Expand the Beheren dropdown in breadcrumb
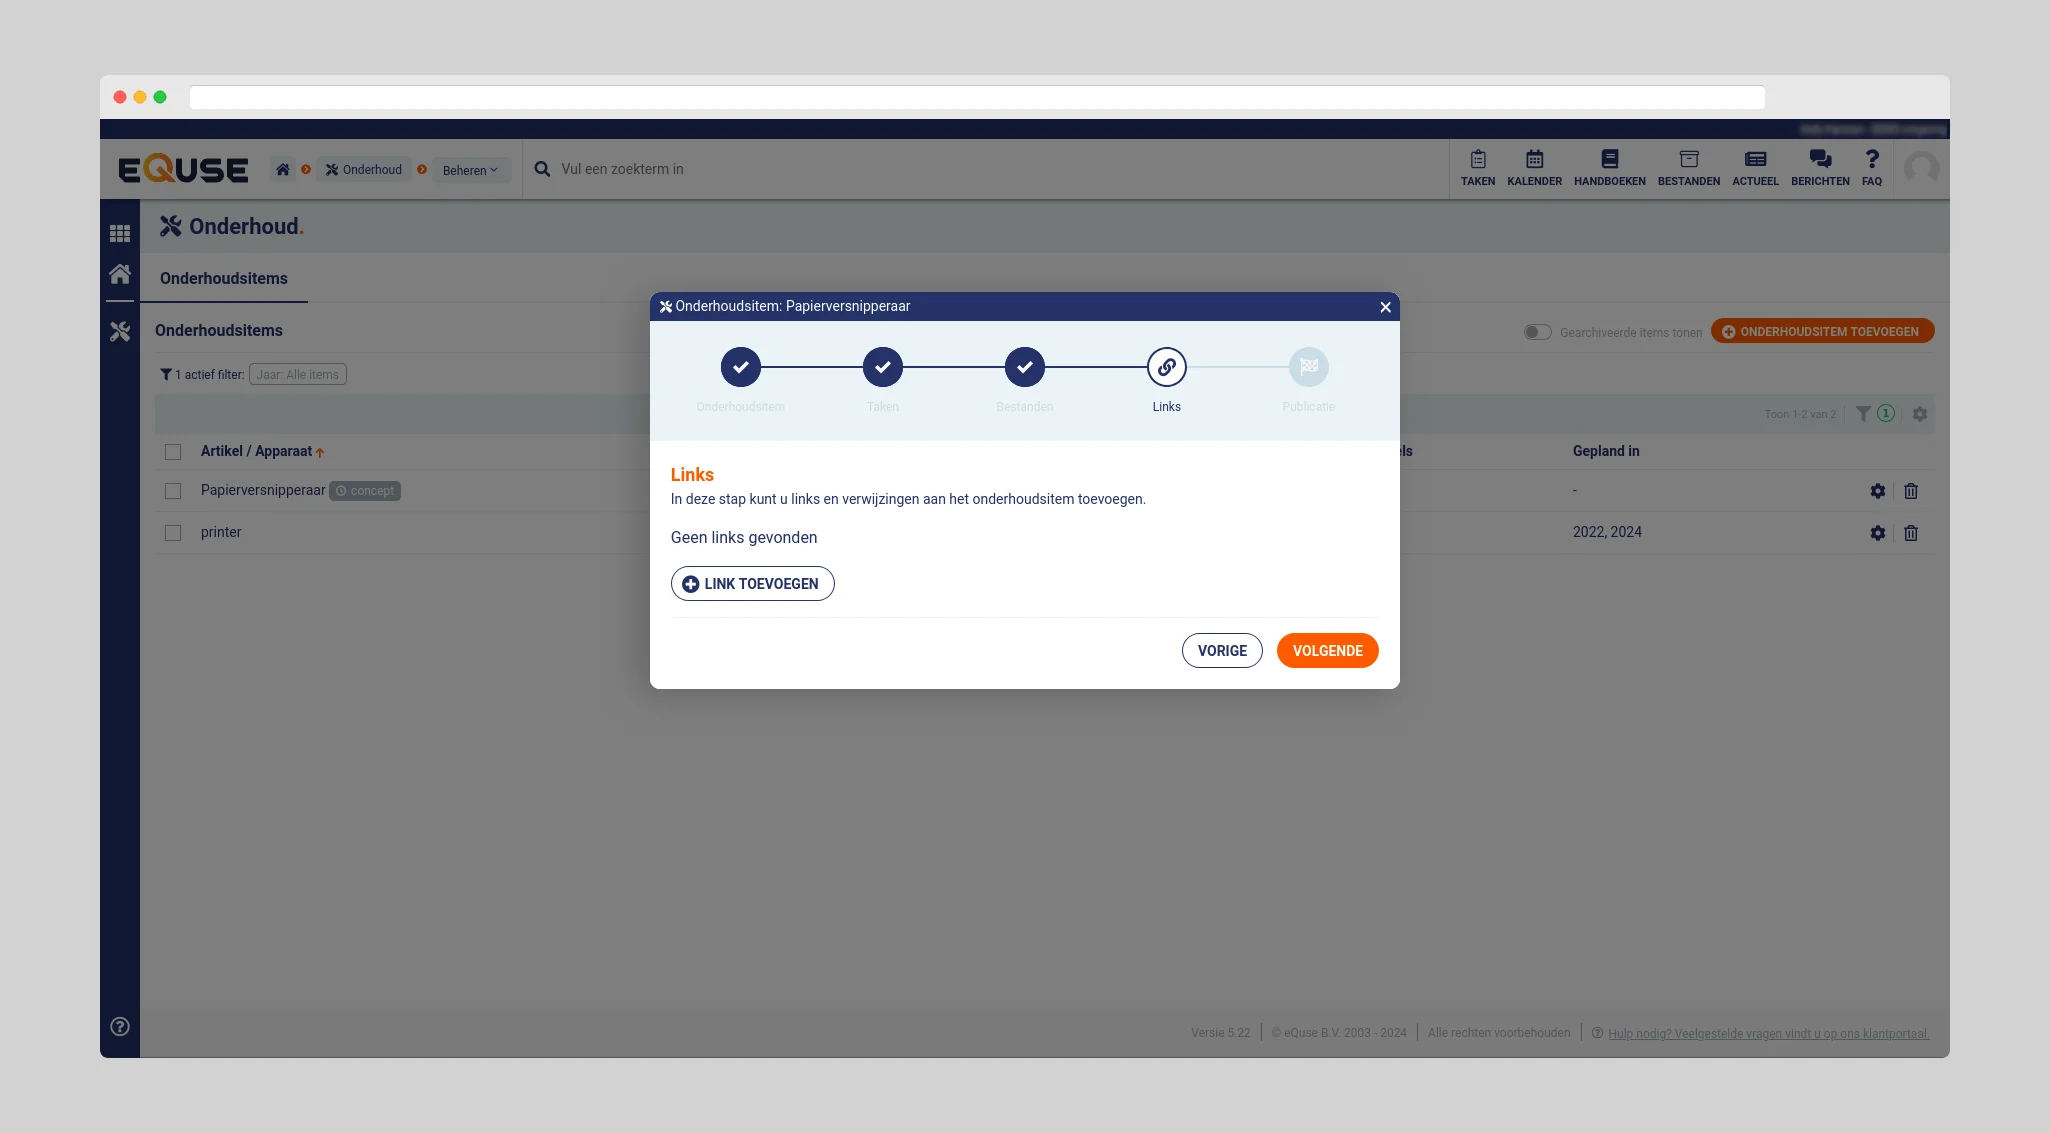 point(470,170)
